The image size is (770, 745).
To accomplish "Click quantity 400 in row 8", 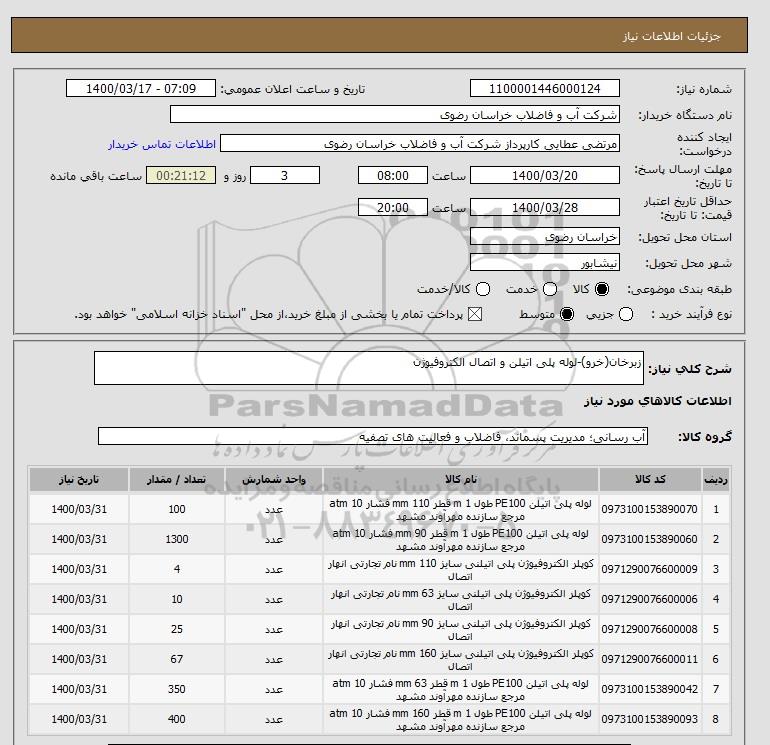I will (x=177, y=719).
